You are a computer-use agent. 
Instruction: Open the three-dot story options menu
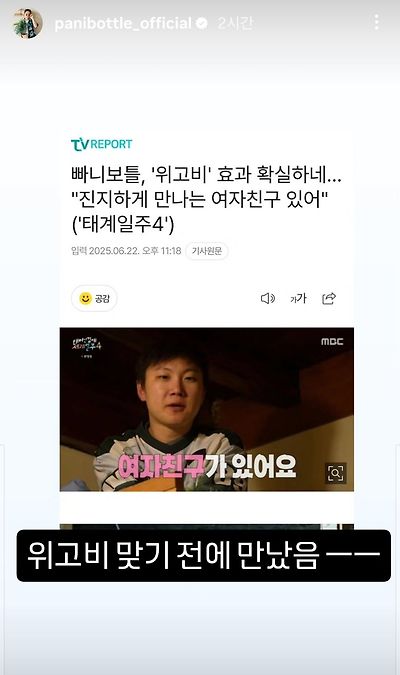(377, 22)
